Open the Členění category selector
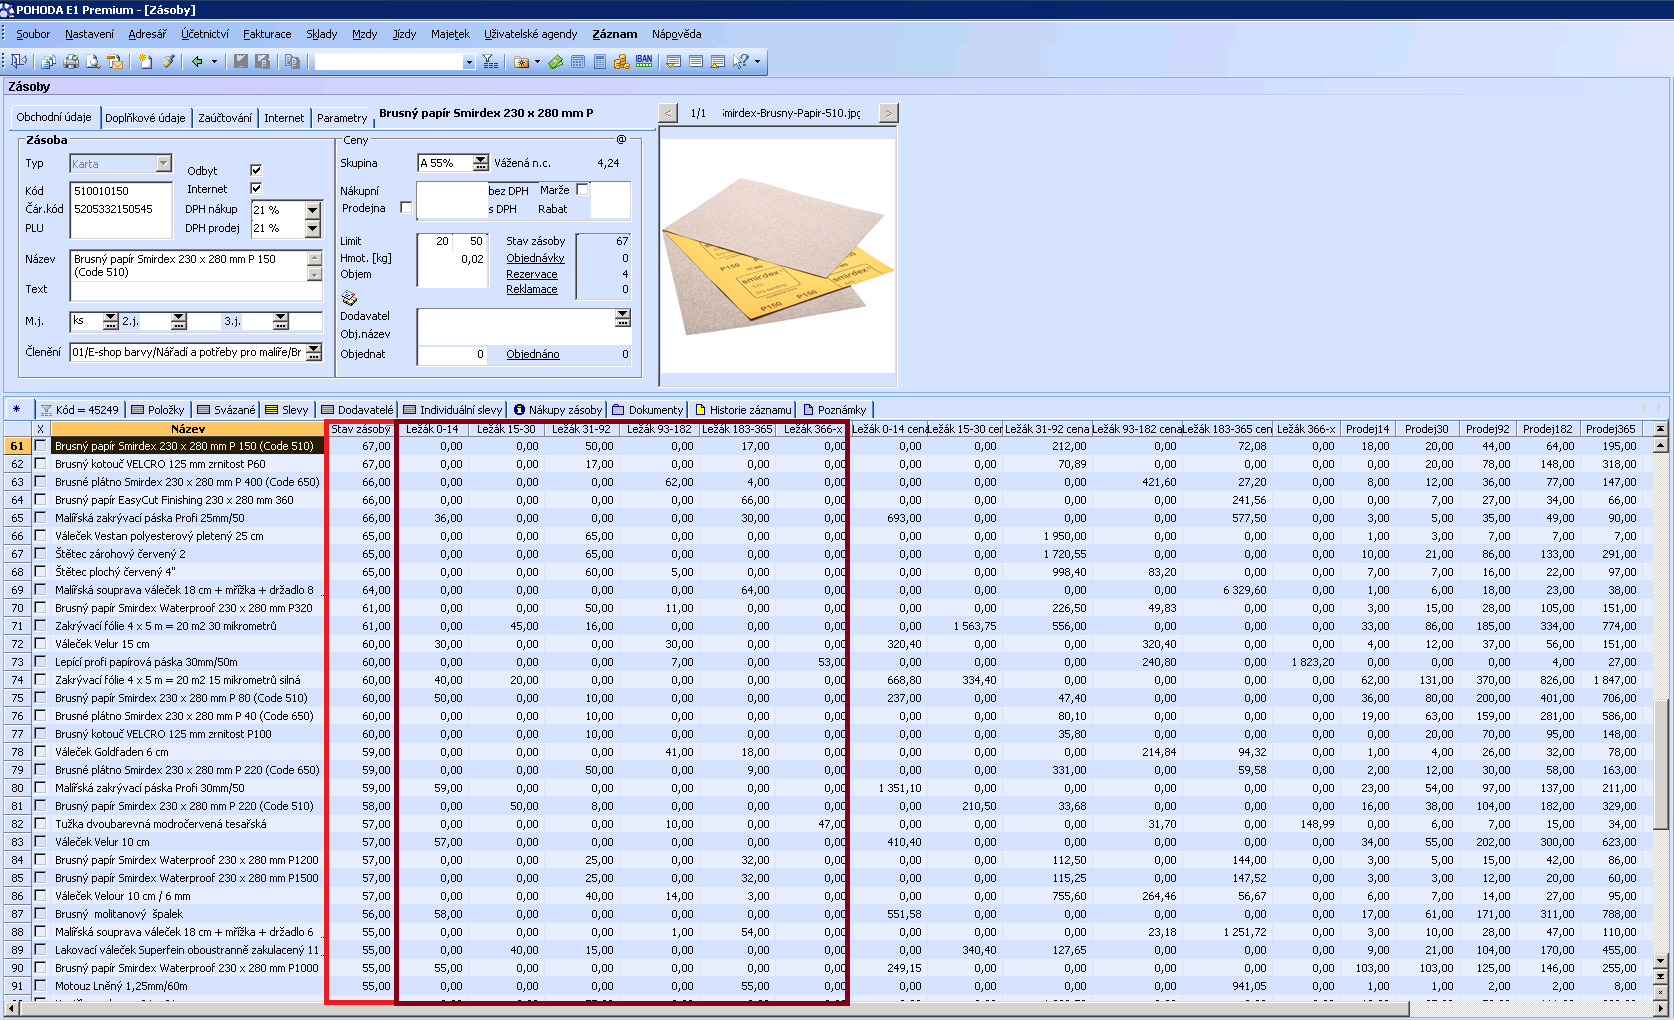 click(314, 352)
